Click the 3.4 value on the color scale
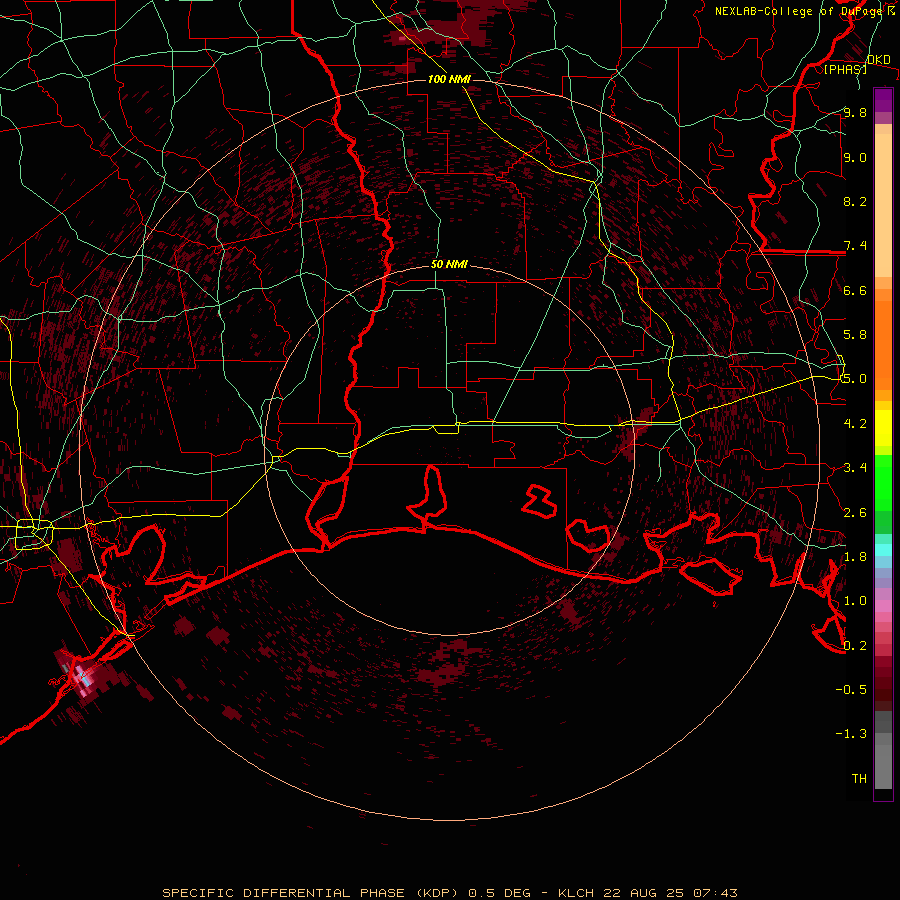The height and width of the screenshot is (900, 900). click(x=855, y=468)
